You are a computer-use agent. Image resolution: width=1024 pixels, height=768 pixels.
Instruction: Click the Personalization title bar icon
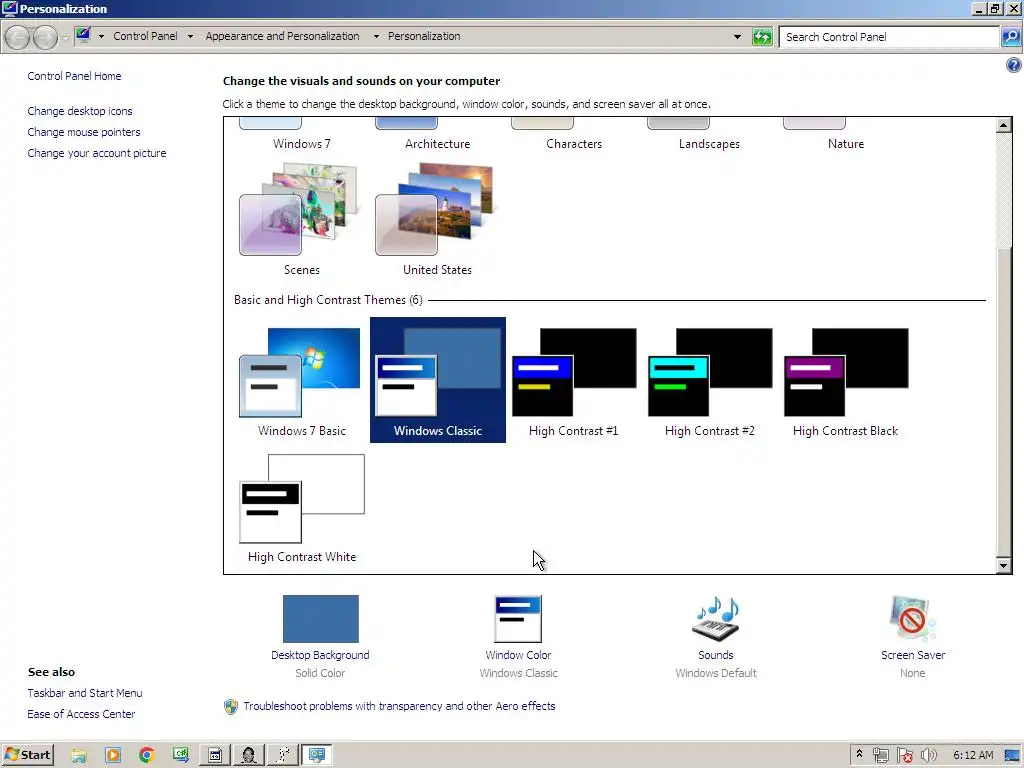[x=9, y=8]
